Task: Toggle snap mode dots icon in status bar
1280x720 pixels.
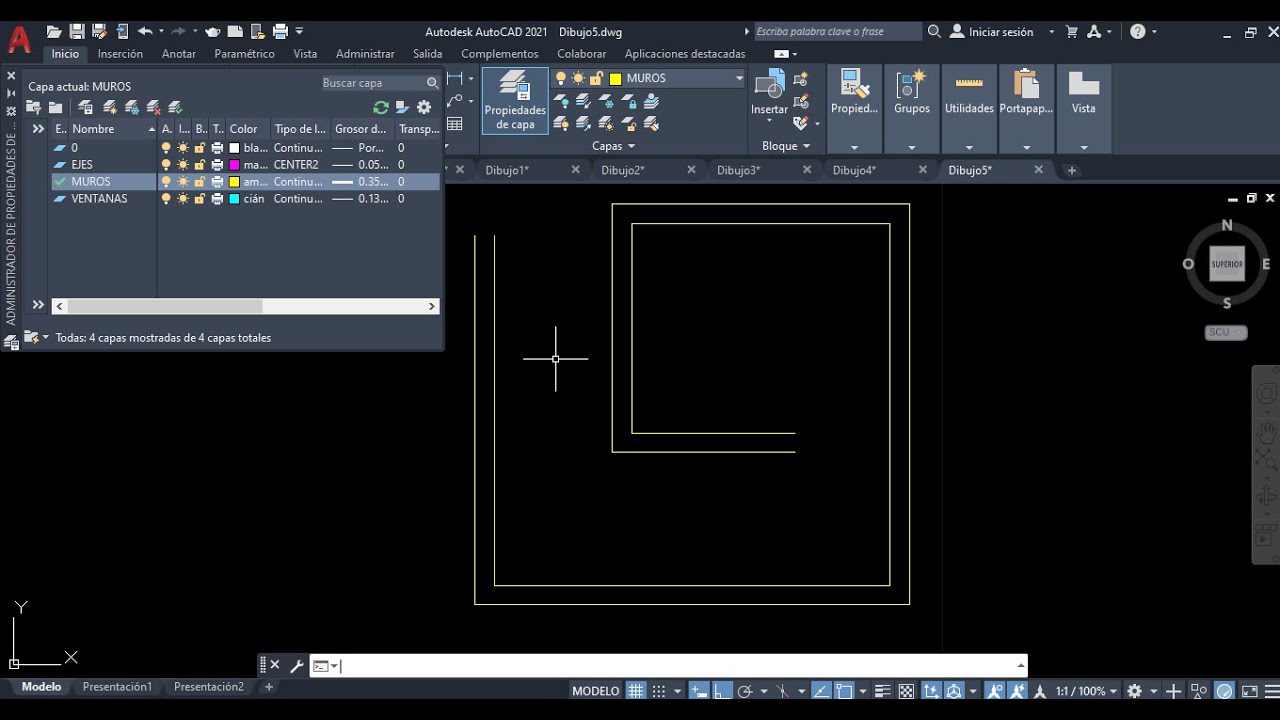Action: (659, 691)
